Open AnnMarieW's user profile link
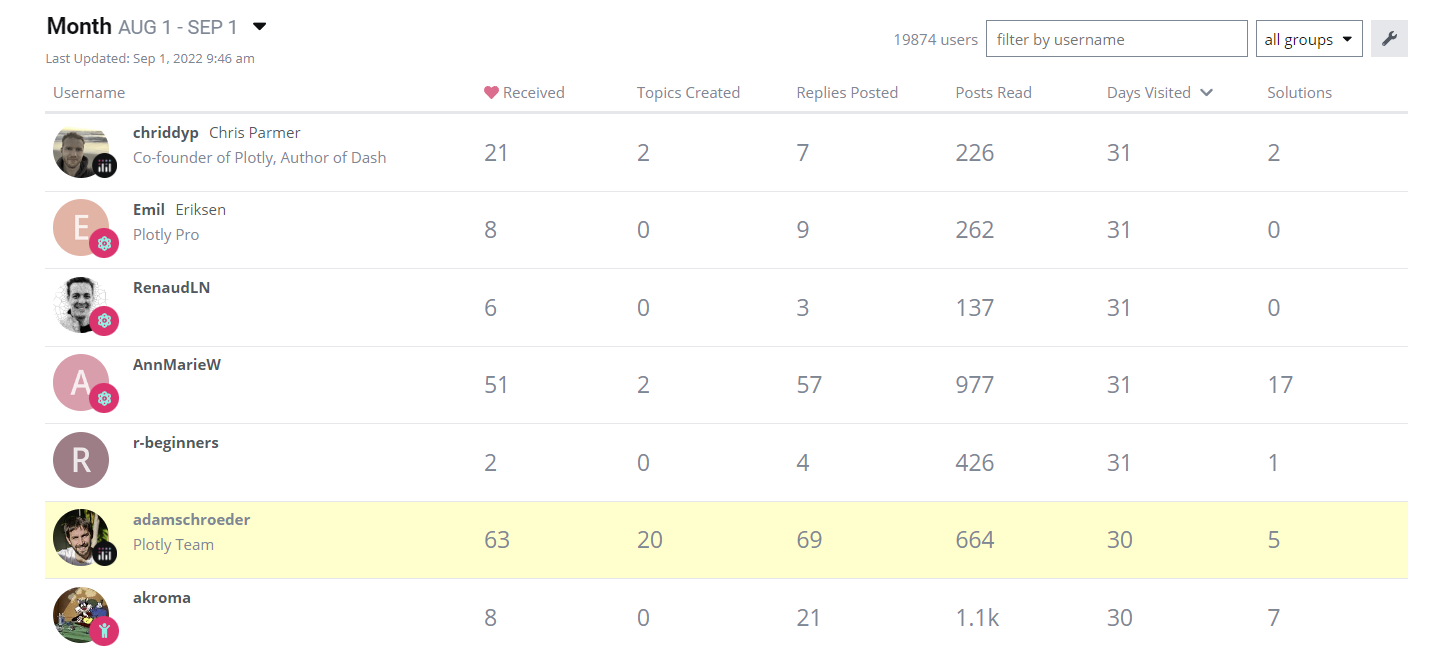Image resolution: width=1439 pixels, height=648 pixels. [x=177, y=365]
